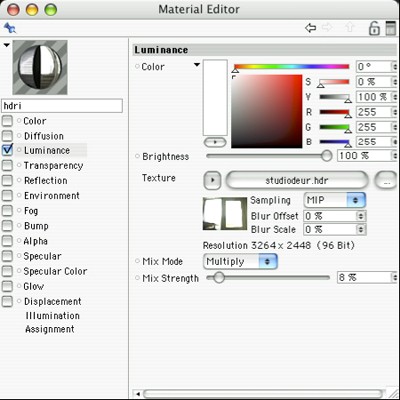
Task: Select the Bump channel label
Action: click(36, 226)
